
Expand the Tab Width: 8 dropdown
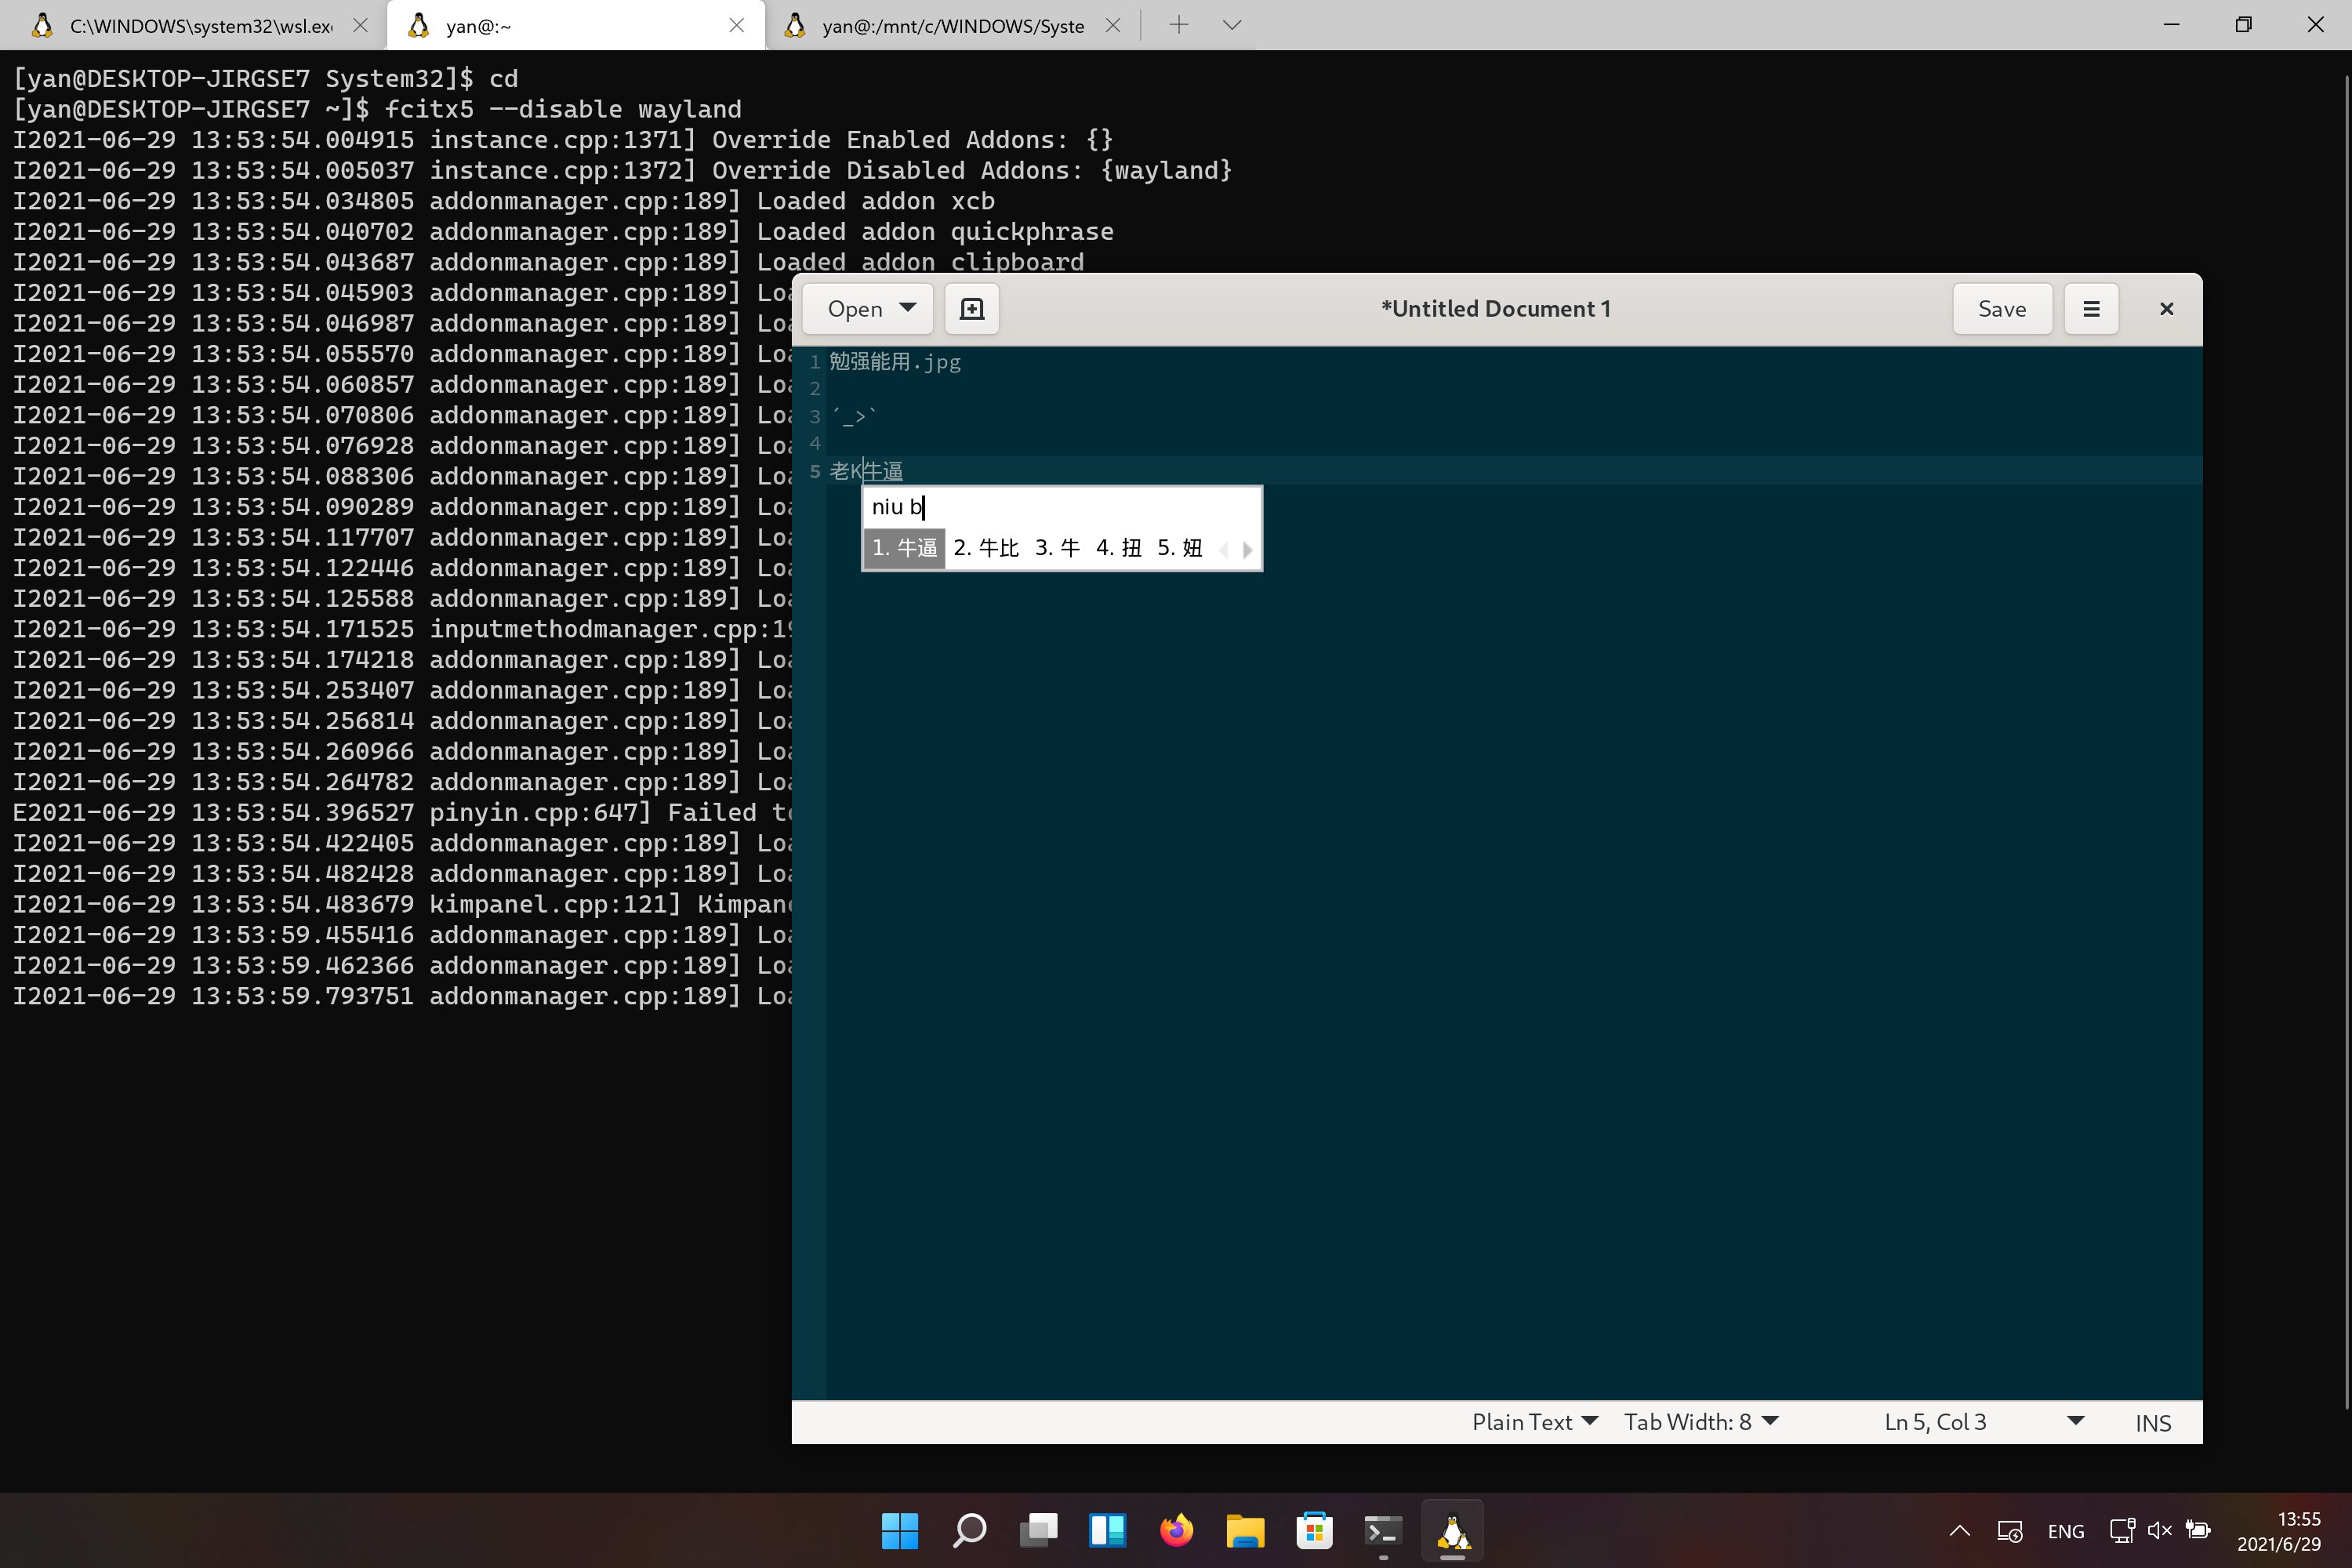coord(1701,1422)
